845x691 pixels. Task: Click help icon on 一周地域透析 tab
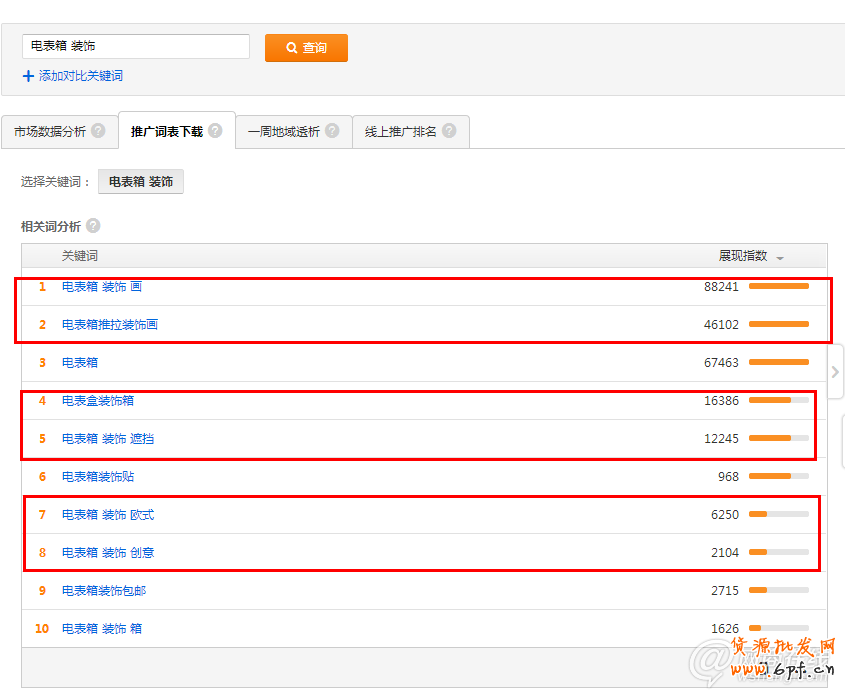332,131
